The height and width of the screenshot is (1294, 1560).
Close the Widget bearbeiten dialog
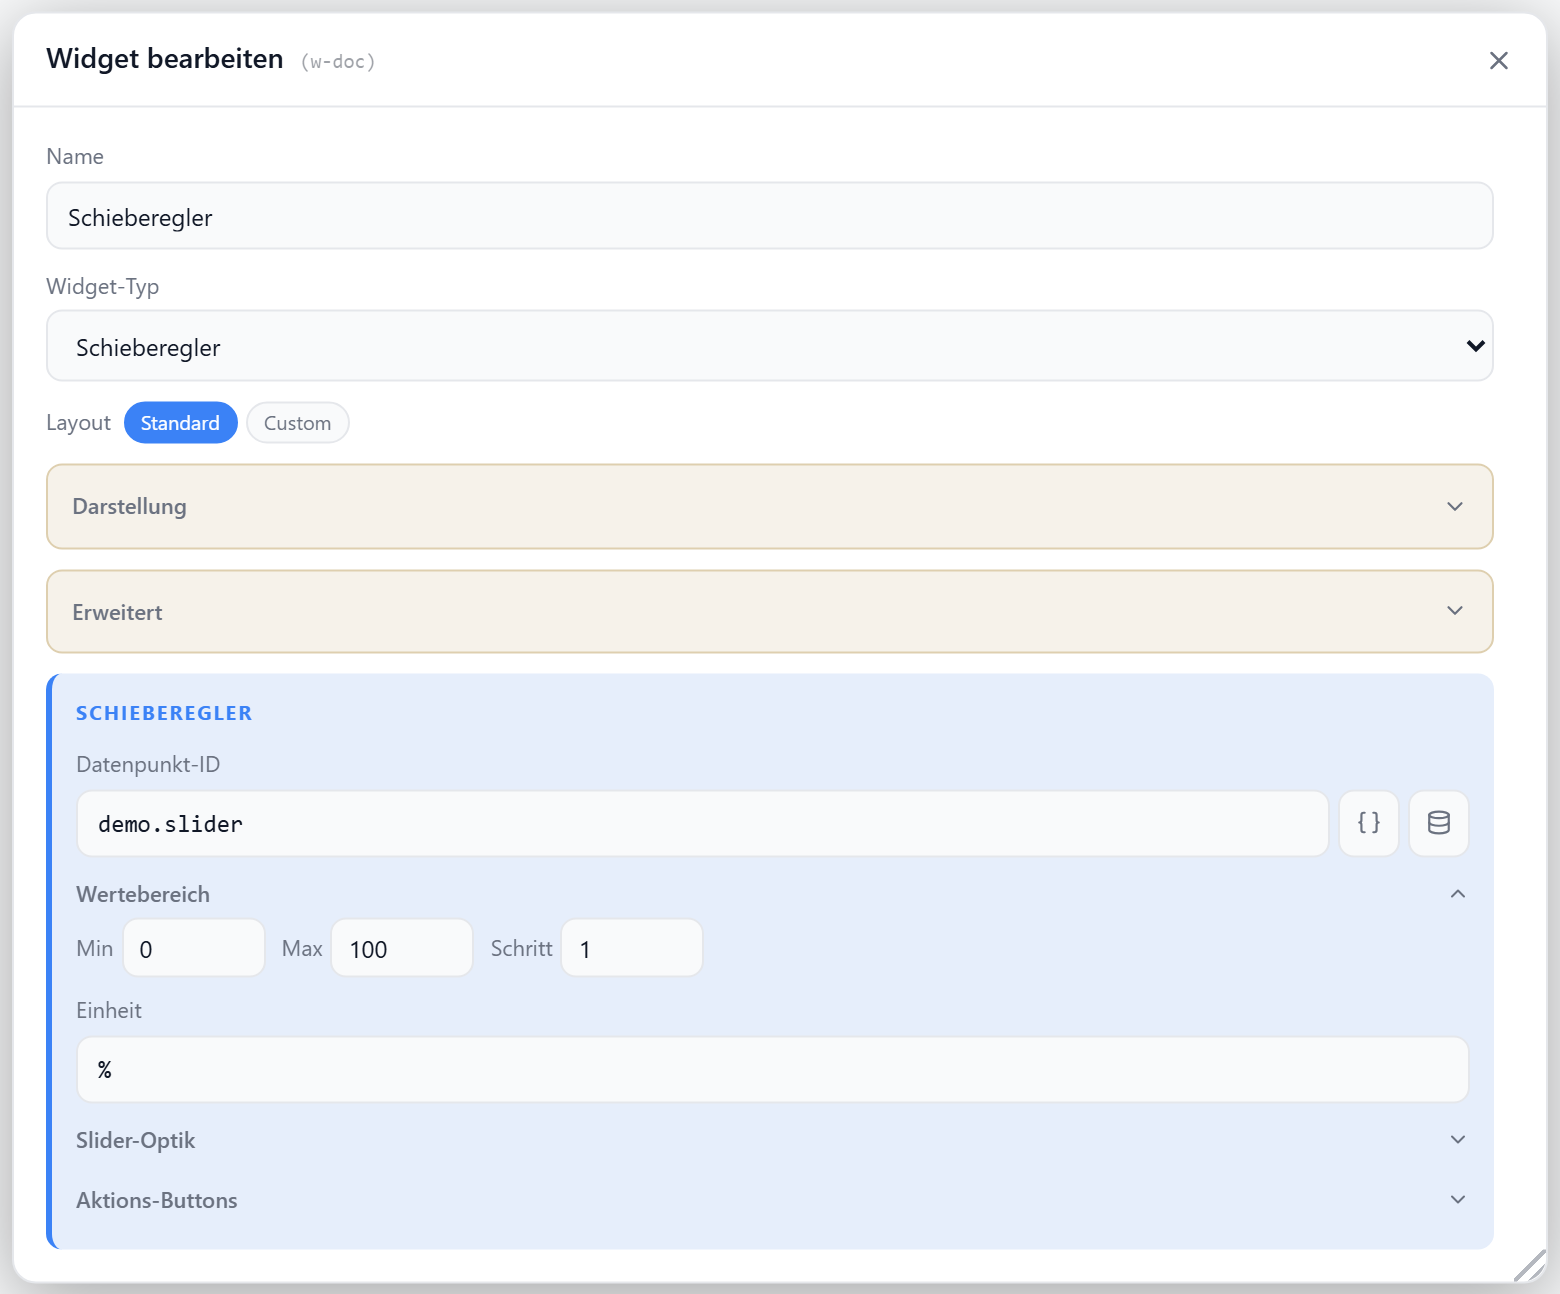tap(1498, 61)
